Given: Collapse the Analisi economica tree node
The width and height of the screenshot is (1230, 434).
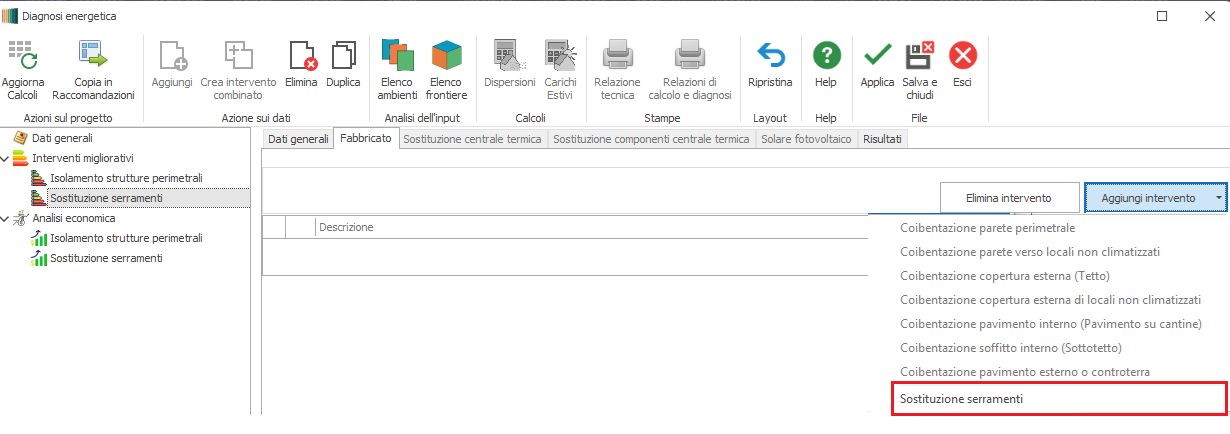Looking at the screenshot, I should tap(6, 218).
